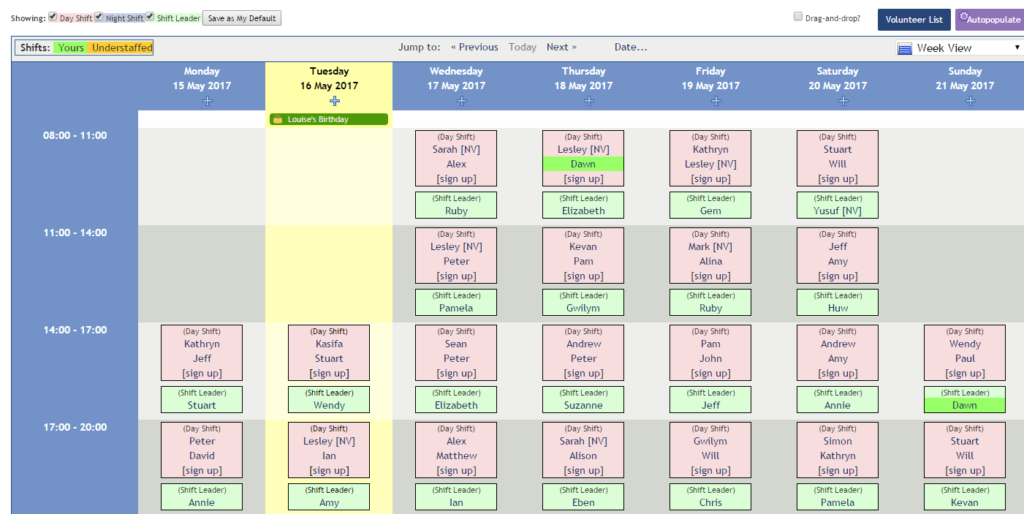Image resolution: width=1024 pixels, height=514 pixels.
Task: Toggle the Night Shift checkbox
Action: click(x=98, y=17)
